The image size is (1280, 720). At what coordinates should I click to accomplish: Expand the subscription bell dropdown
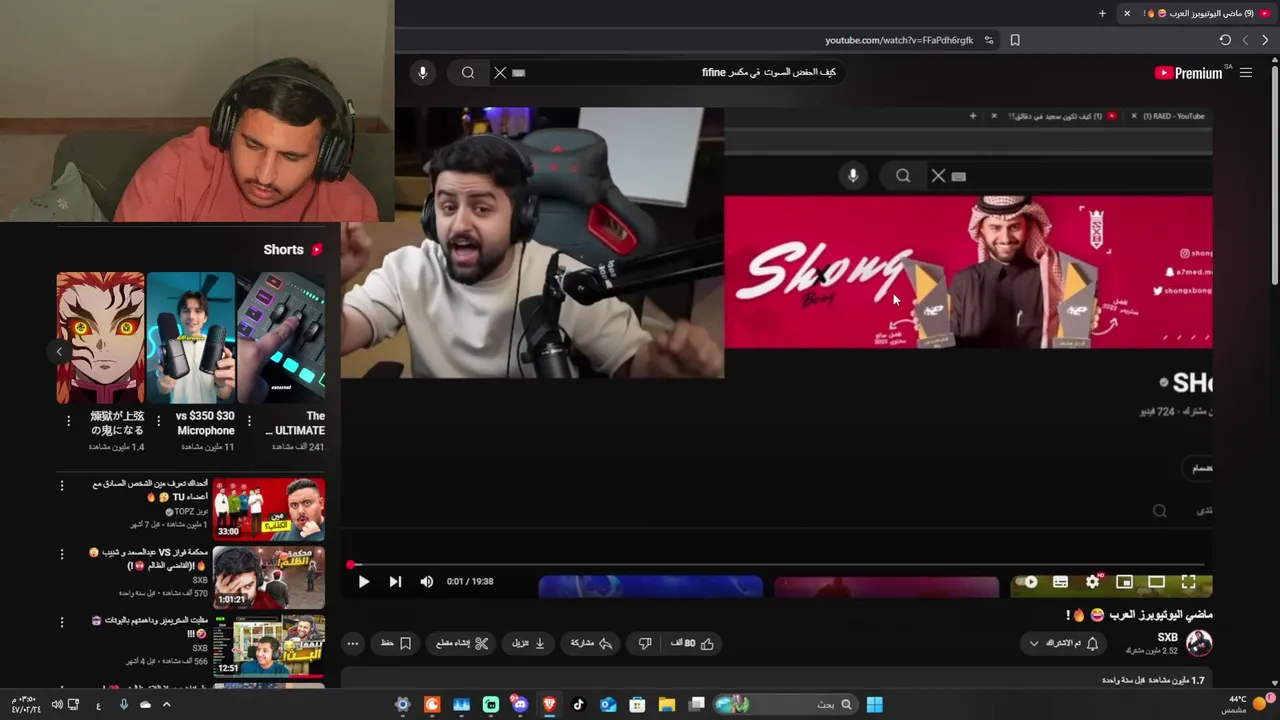[x=1064, y=644]
